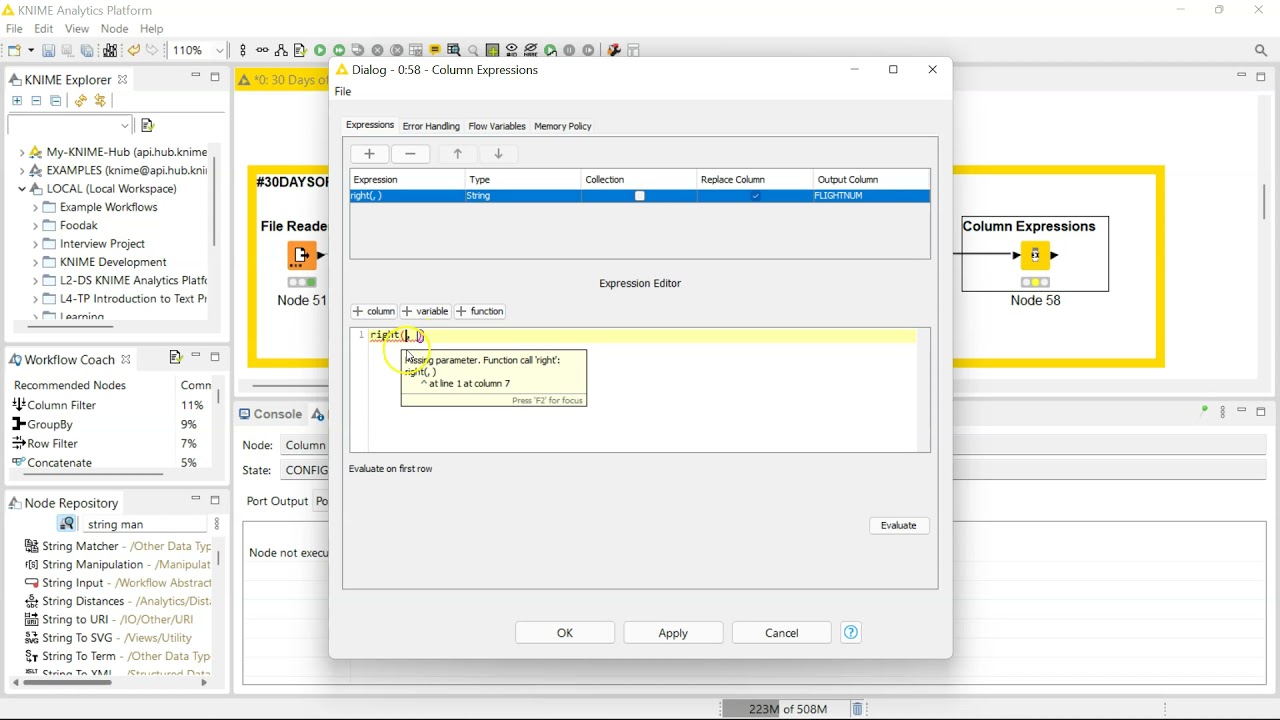The height and width of the screenshot is (720, 1280).
Task: Click the Auto layout icon in toolbar
Action: (x=281, y=50)
